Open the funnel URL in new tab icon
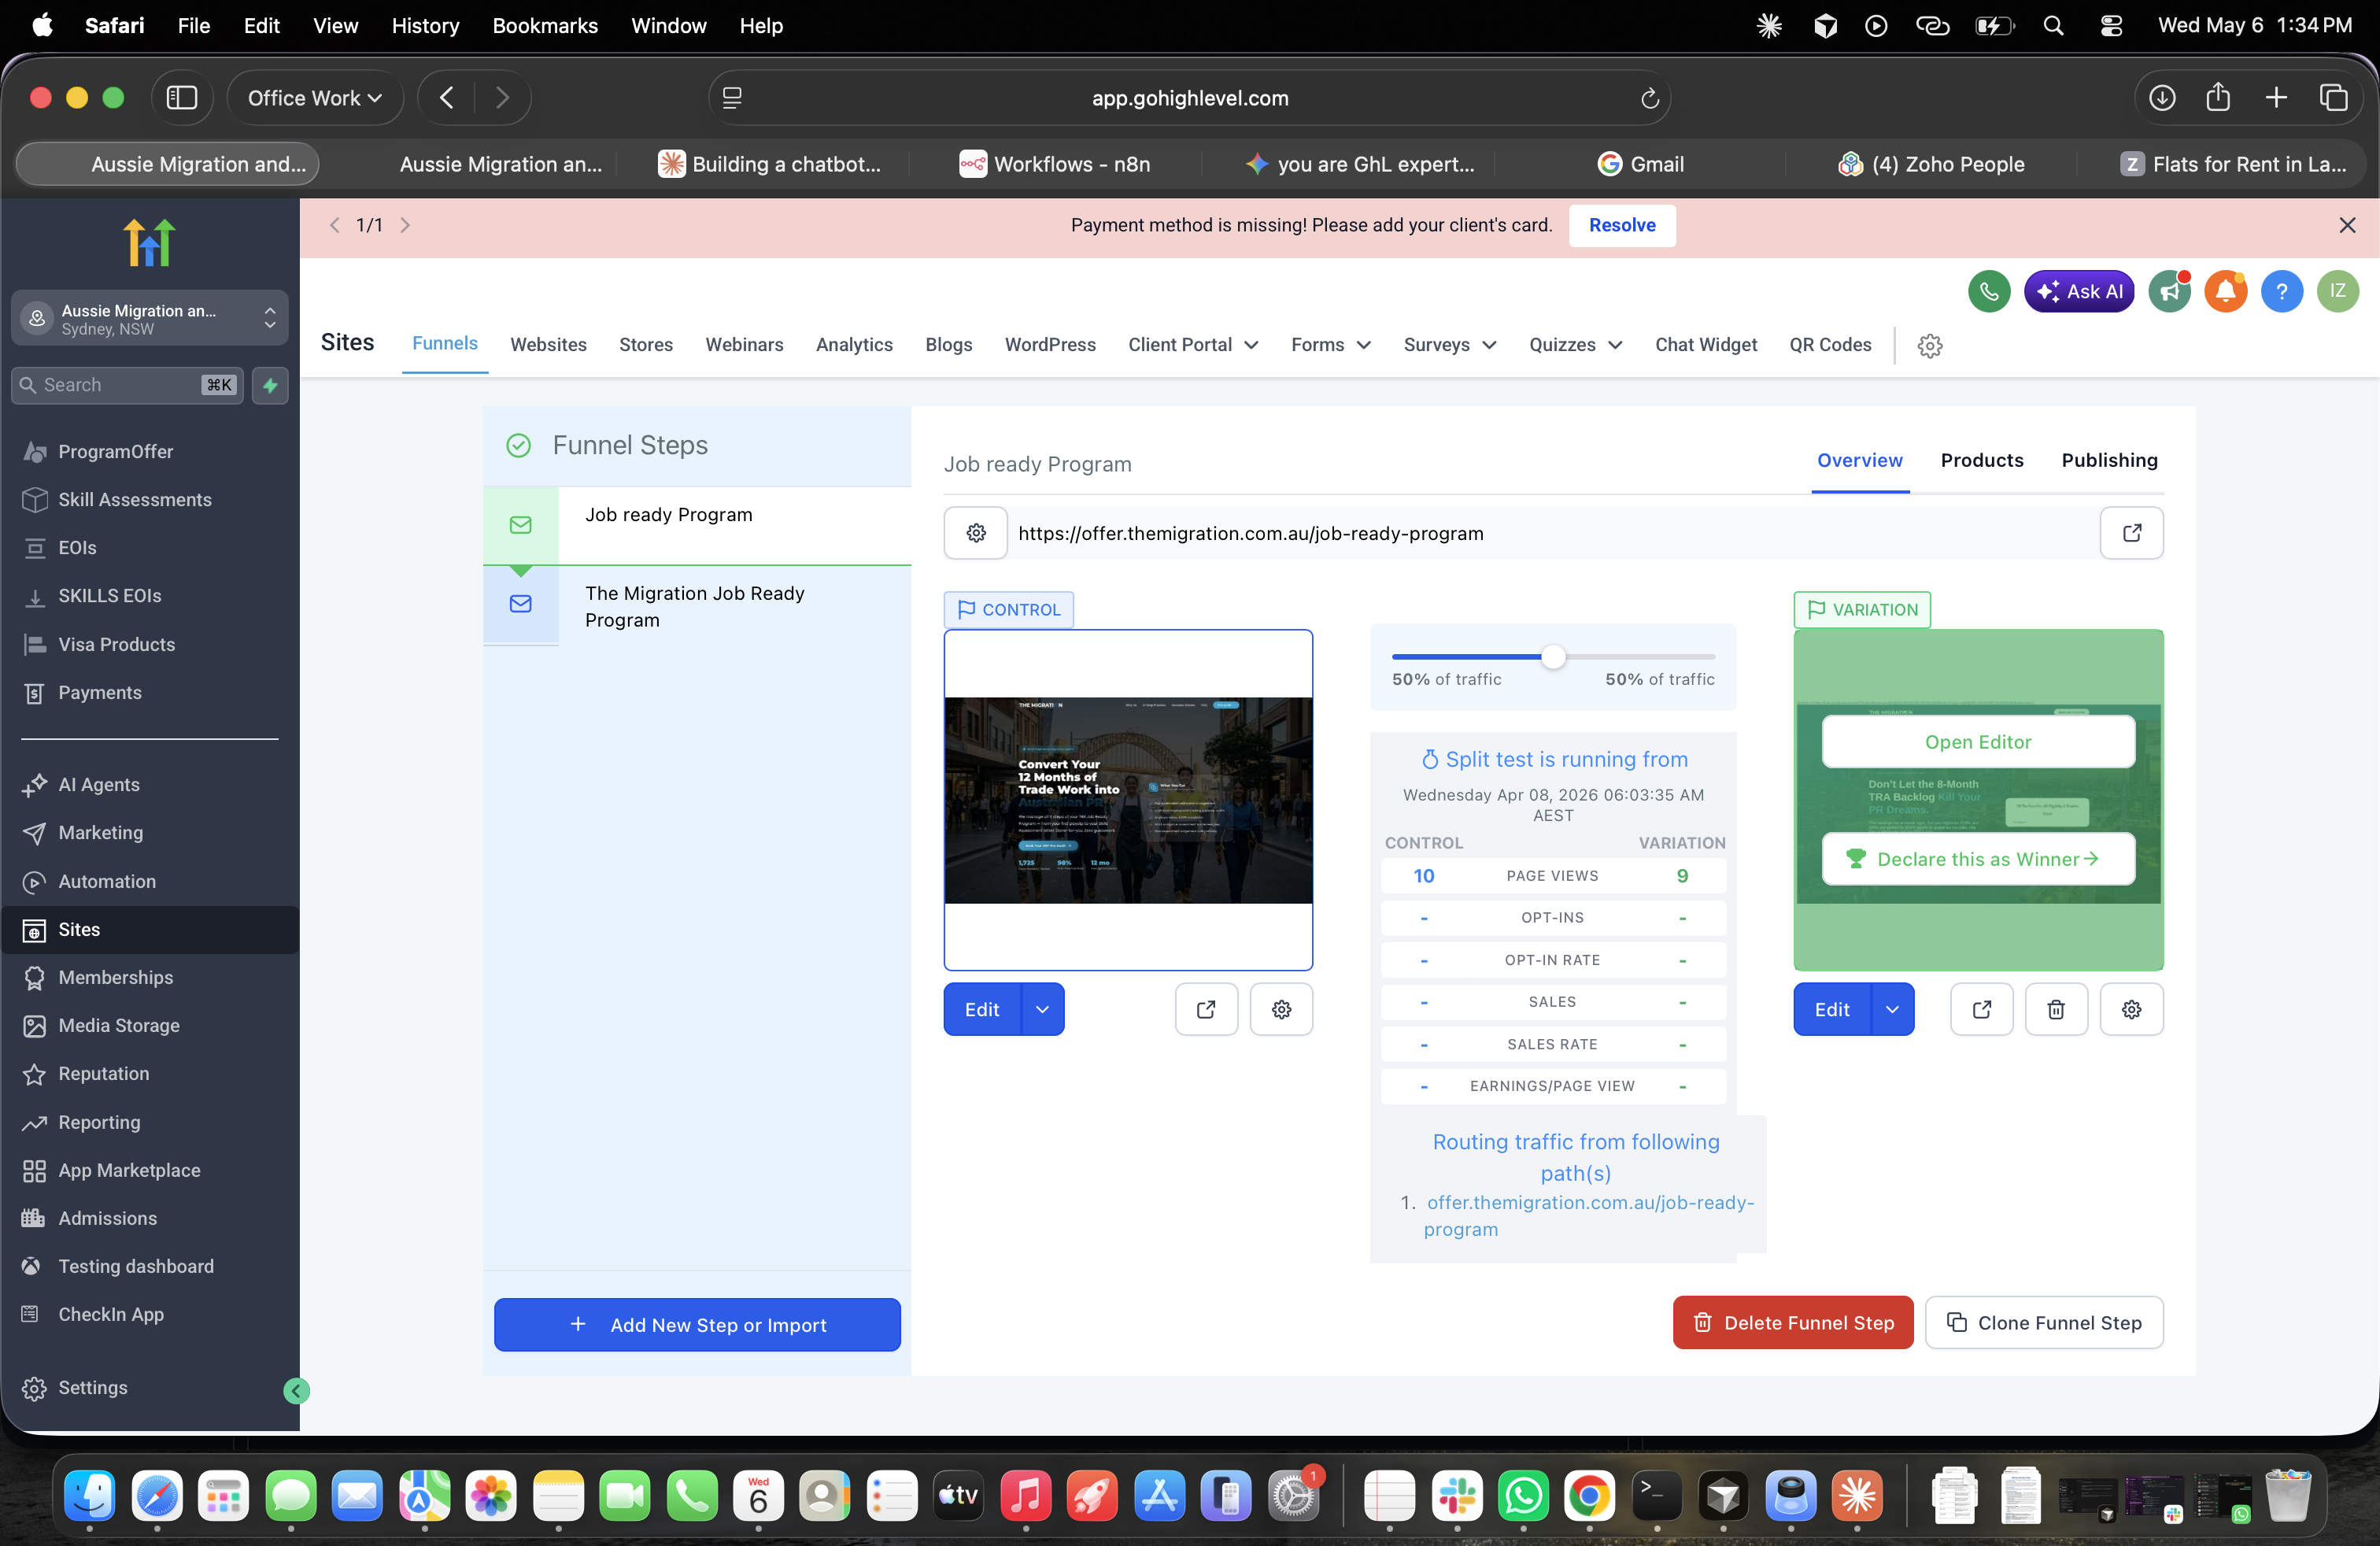Viewport: 2380px width, 1546px height. (x=2131, y=533)
